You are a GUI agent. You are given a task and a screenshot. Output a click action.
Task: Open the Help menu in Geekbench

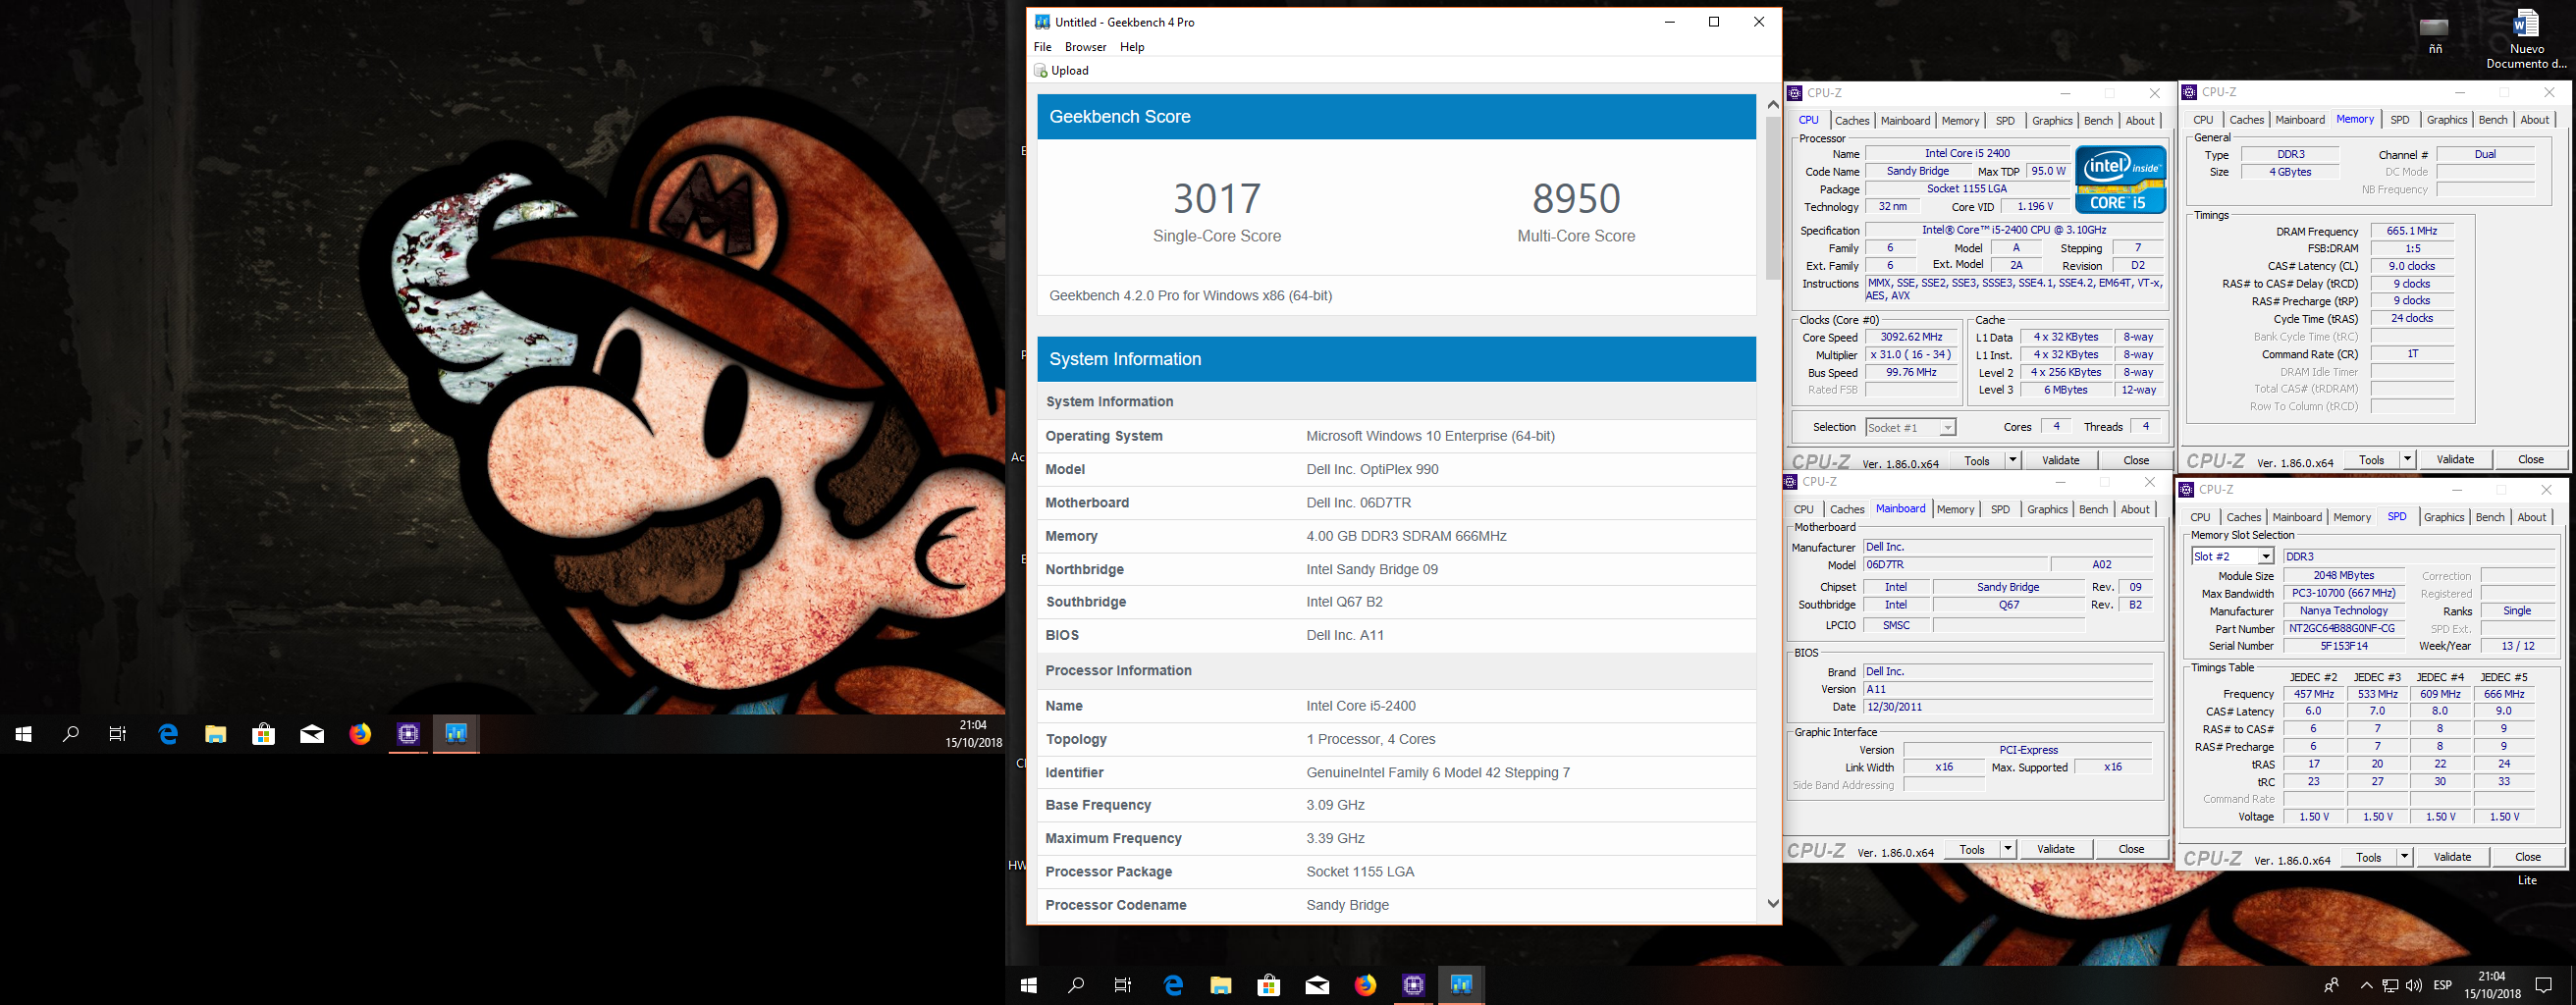pos(1132,47)
